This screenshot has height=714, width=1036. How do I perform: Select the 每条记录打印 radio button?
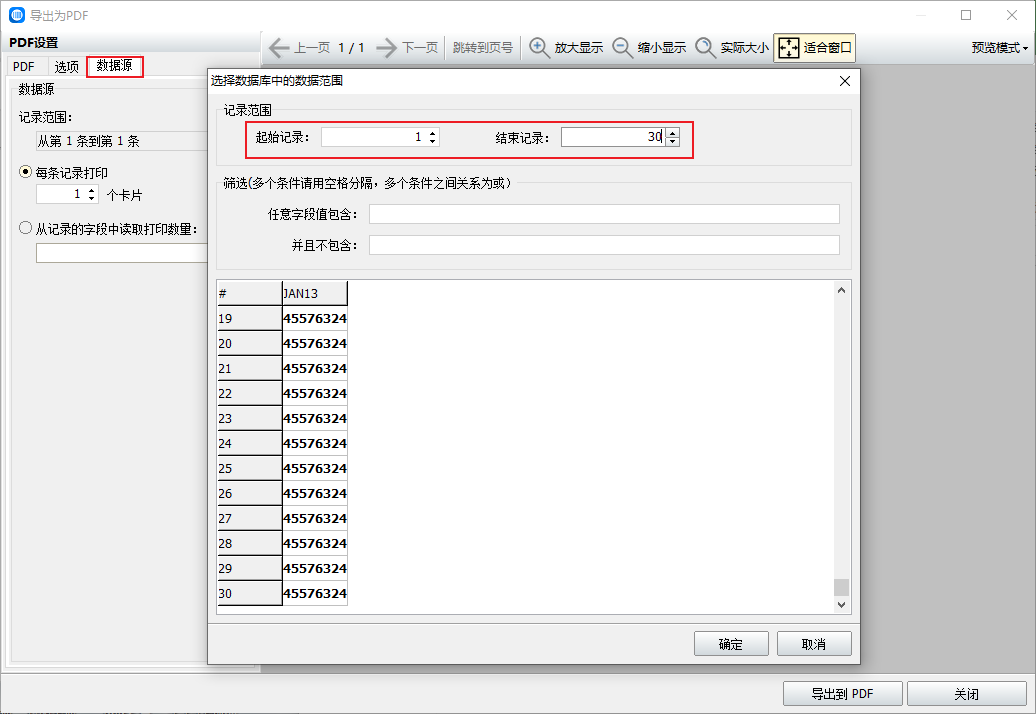[x=25, y=172]
